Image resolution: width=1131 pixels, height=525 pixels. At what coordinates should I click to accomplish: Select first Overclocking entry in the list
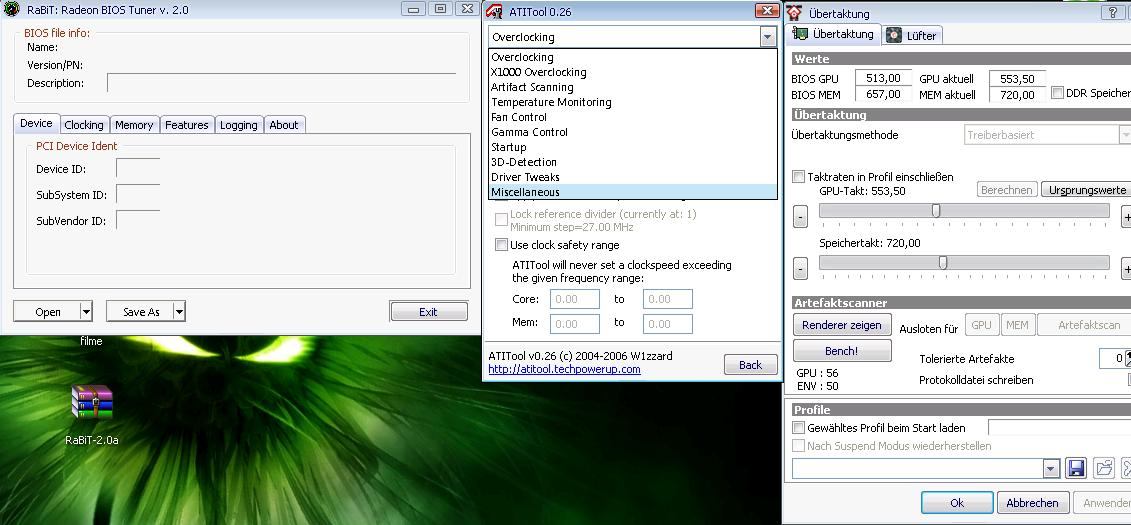633,57
